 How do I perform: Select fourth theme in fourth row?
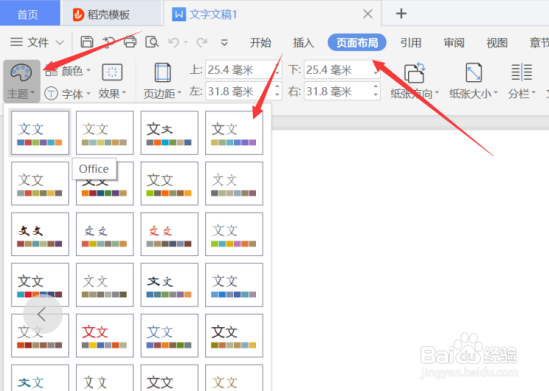(234, 285)
